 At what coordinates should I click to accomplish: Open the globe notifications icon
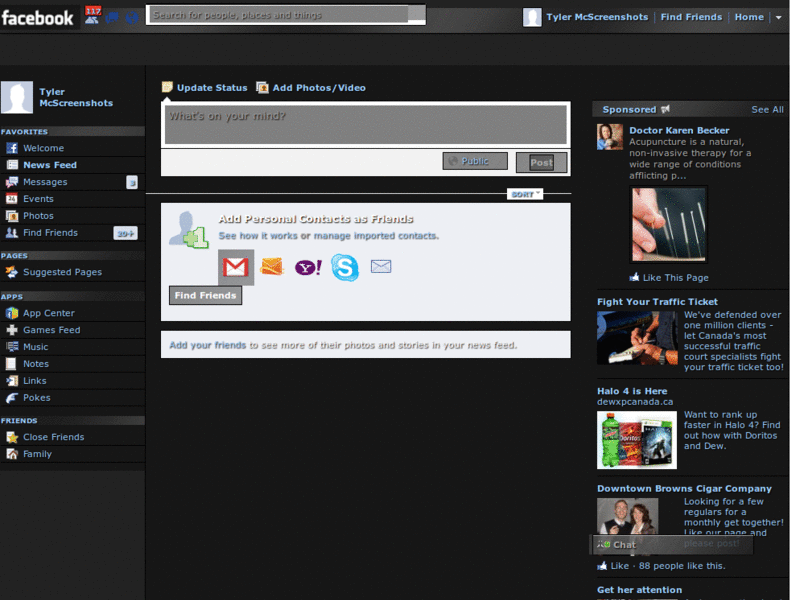(x=132, y=18)
